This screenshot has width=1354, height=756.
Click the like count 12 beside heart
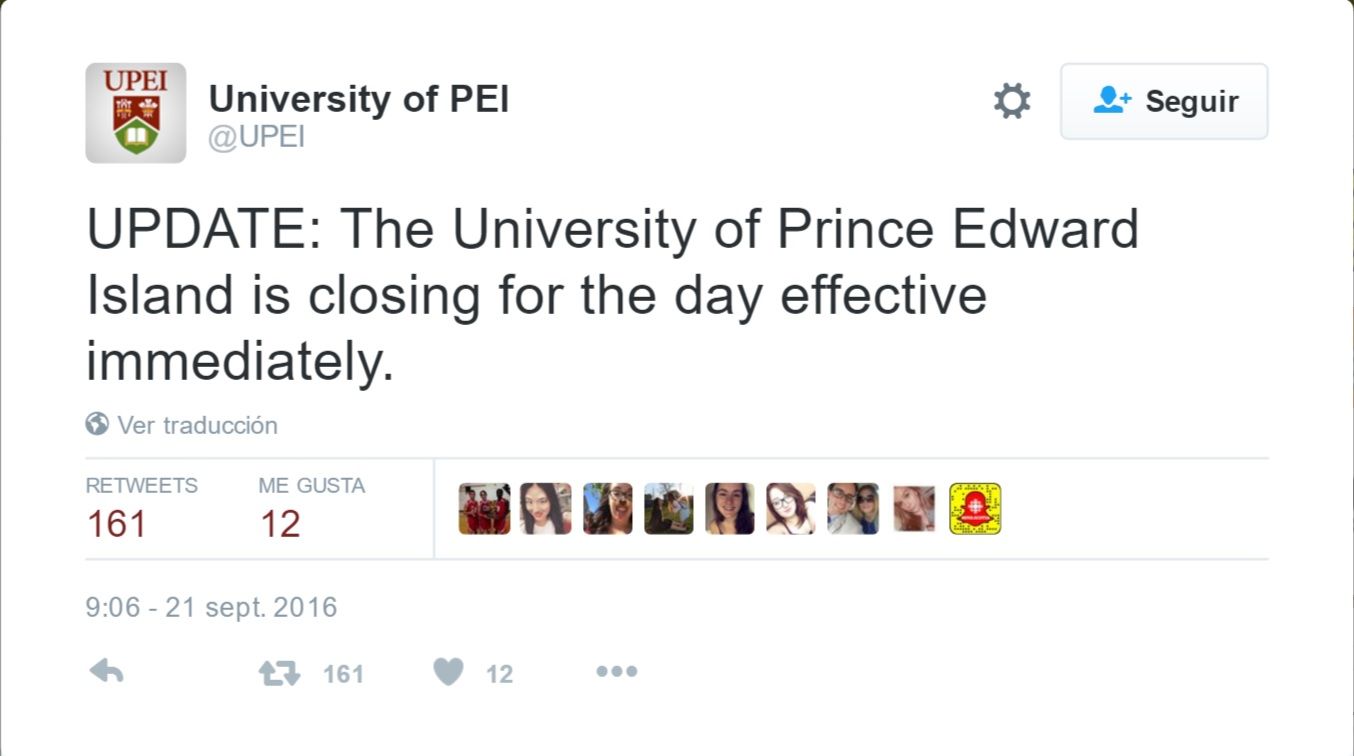(x=499, y=674)
